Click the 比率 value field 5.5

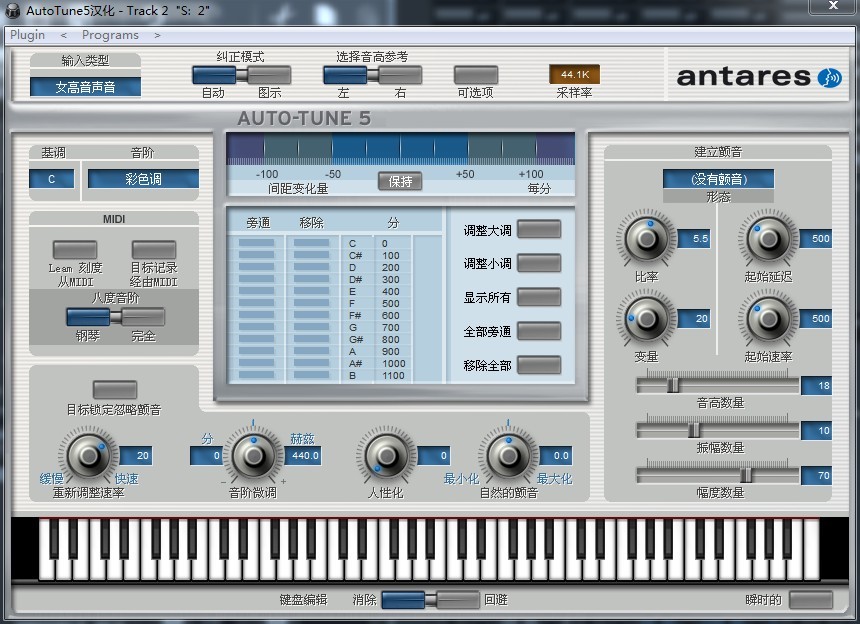pos(694,239)
